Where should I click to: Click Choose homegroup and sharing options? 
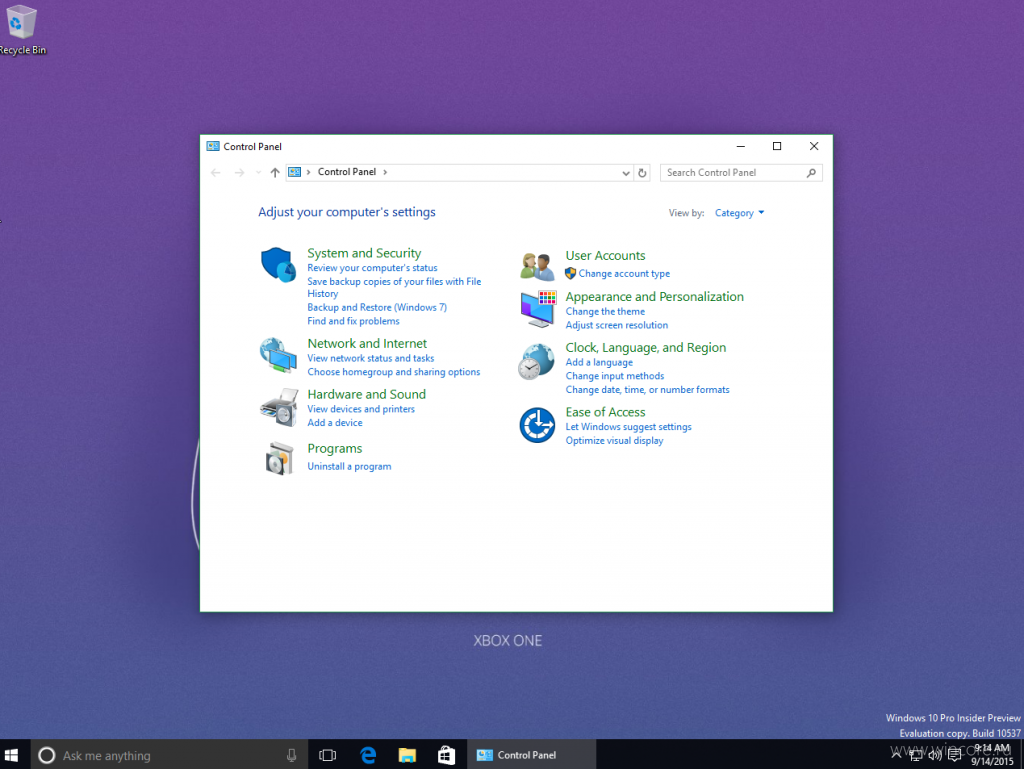point(394,372)
